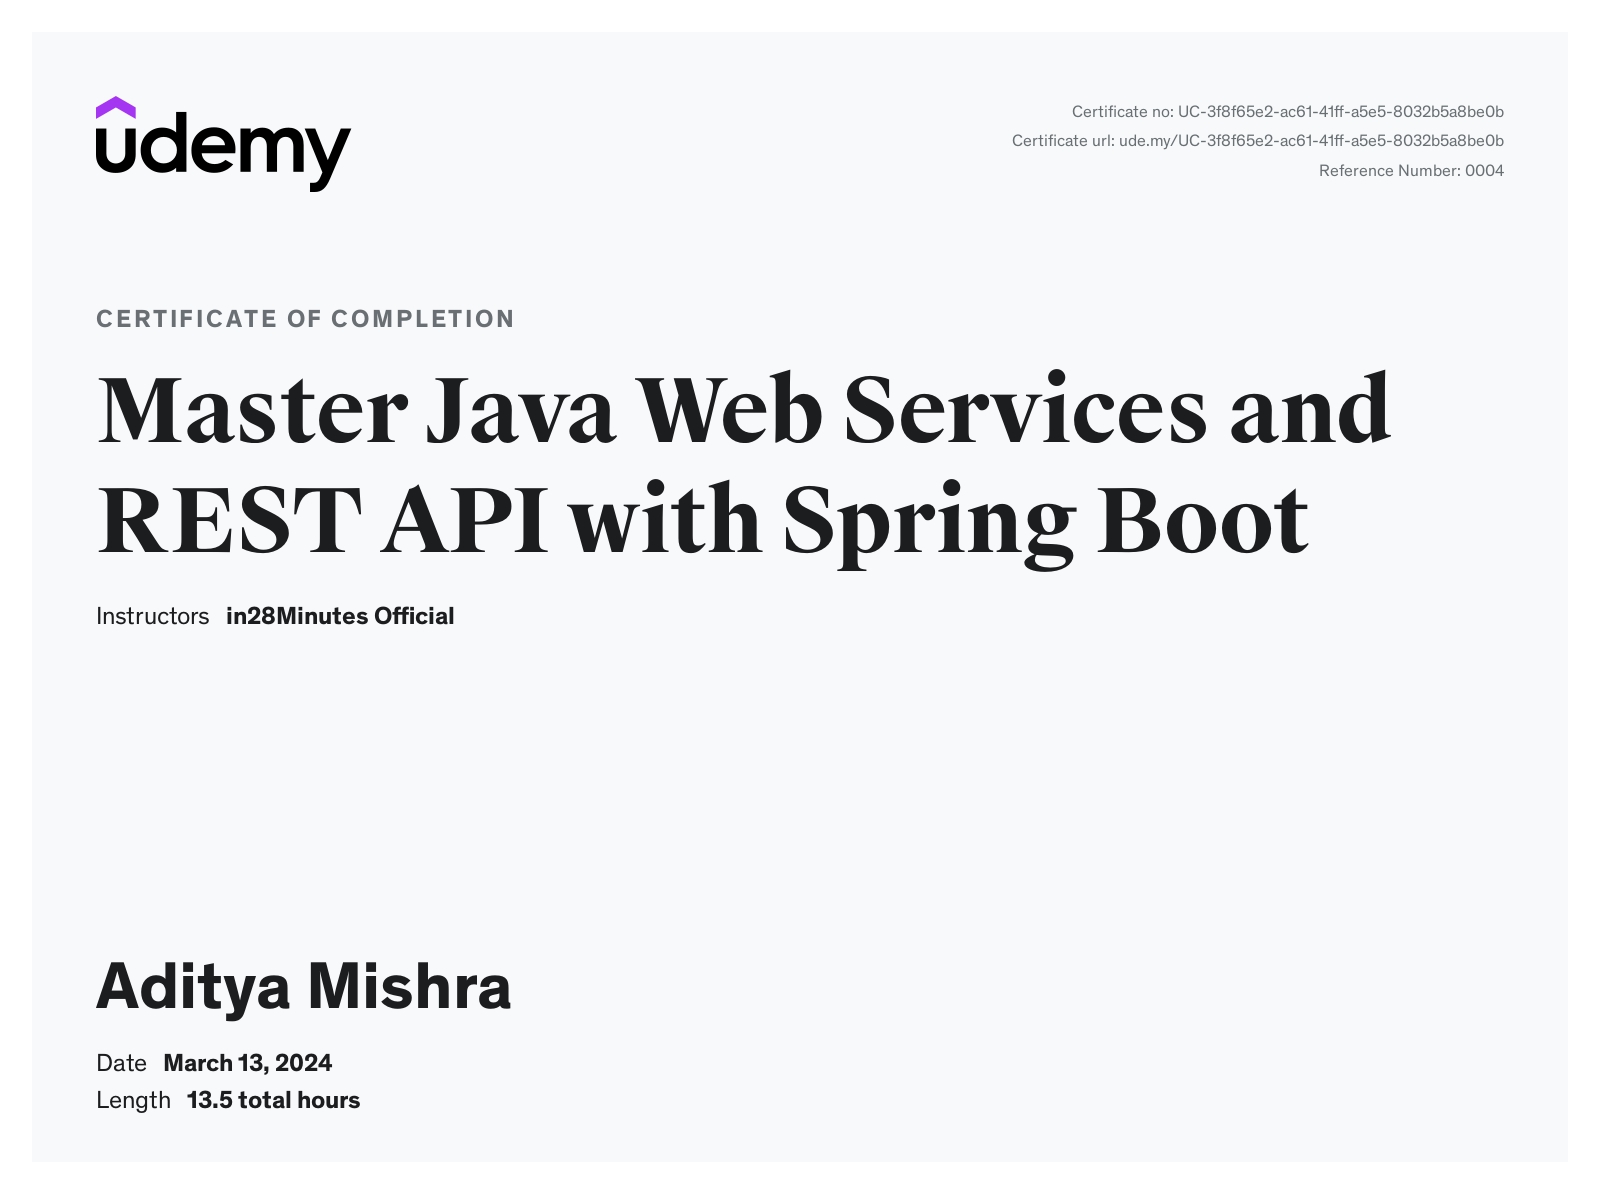Click the course title "Master Java Web Services"
The width and height of the screenshot is (1600, 1190).
coord(652,409)
